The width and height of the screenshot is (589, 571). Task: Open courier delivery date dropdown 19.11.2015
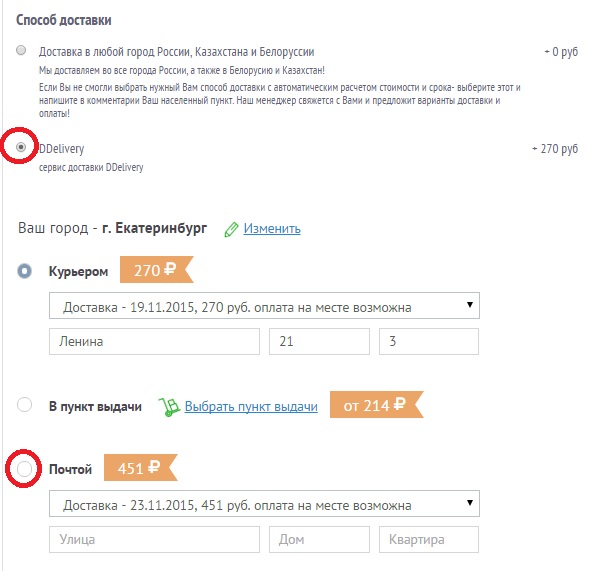pyautogui.click(x=264, y=306)
